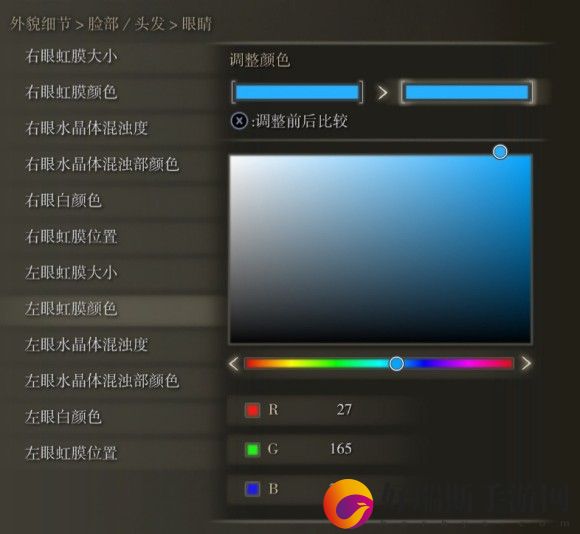
Task: Click the red R channel square icon
Action: tap(252, 410)
